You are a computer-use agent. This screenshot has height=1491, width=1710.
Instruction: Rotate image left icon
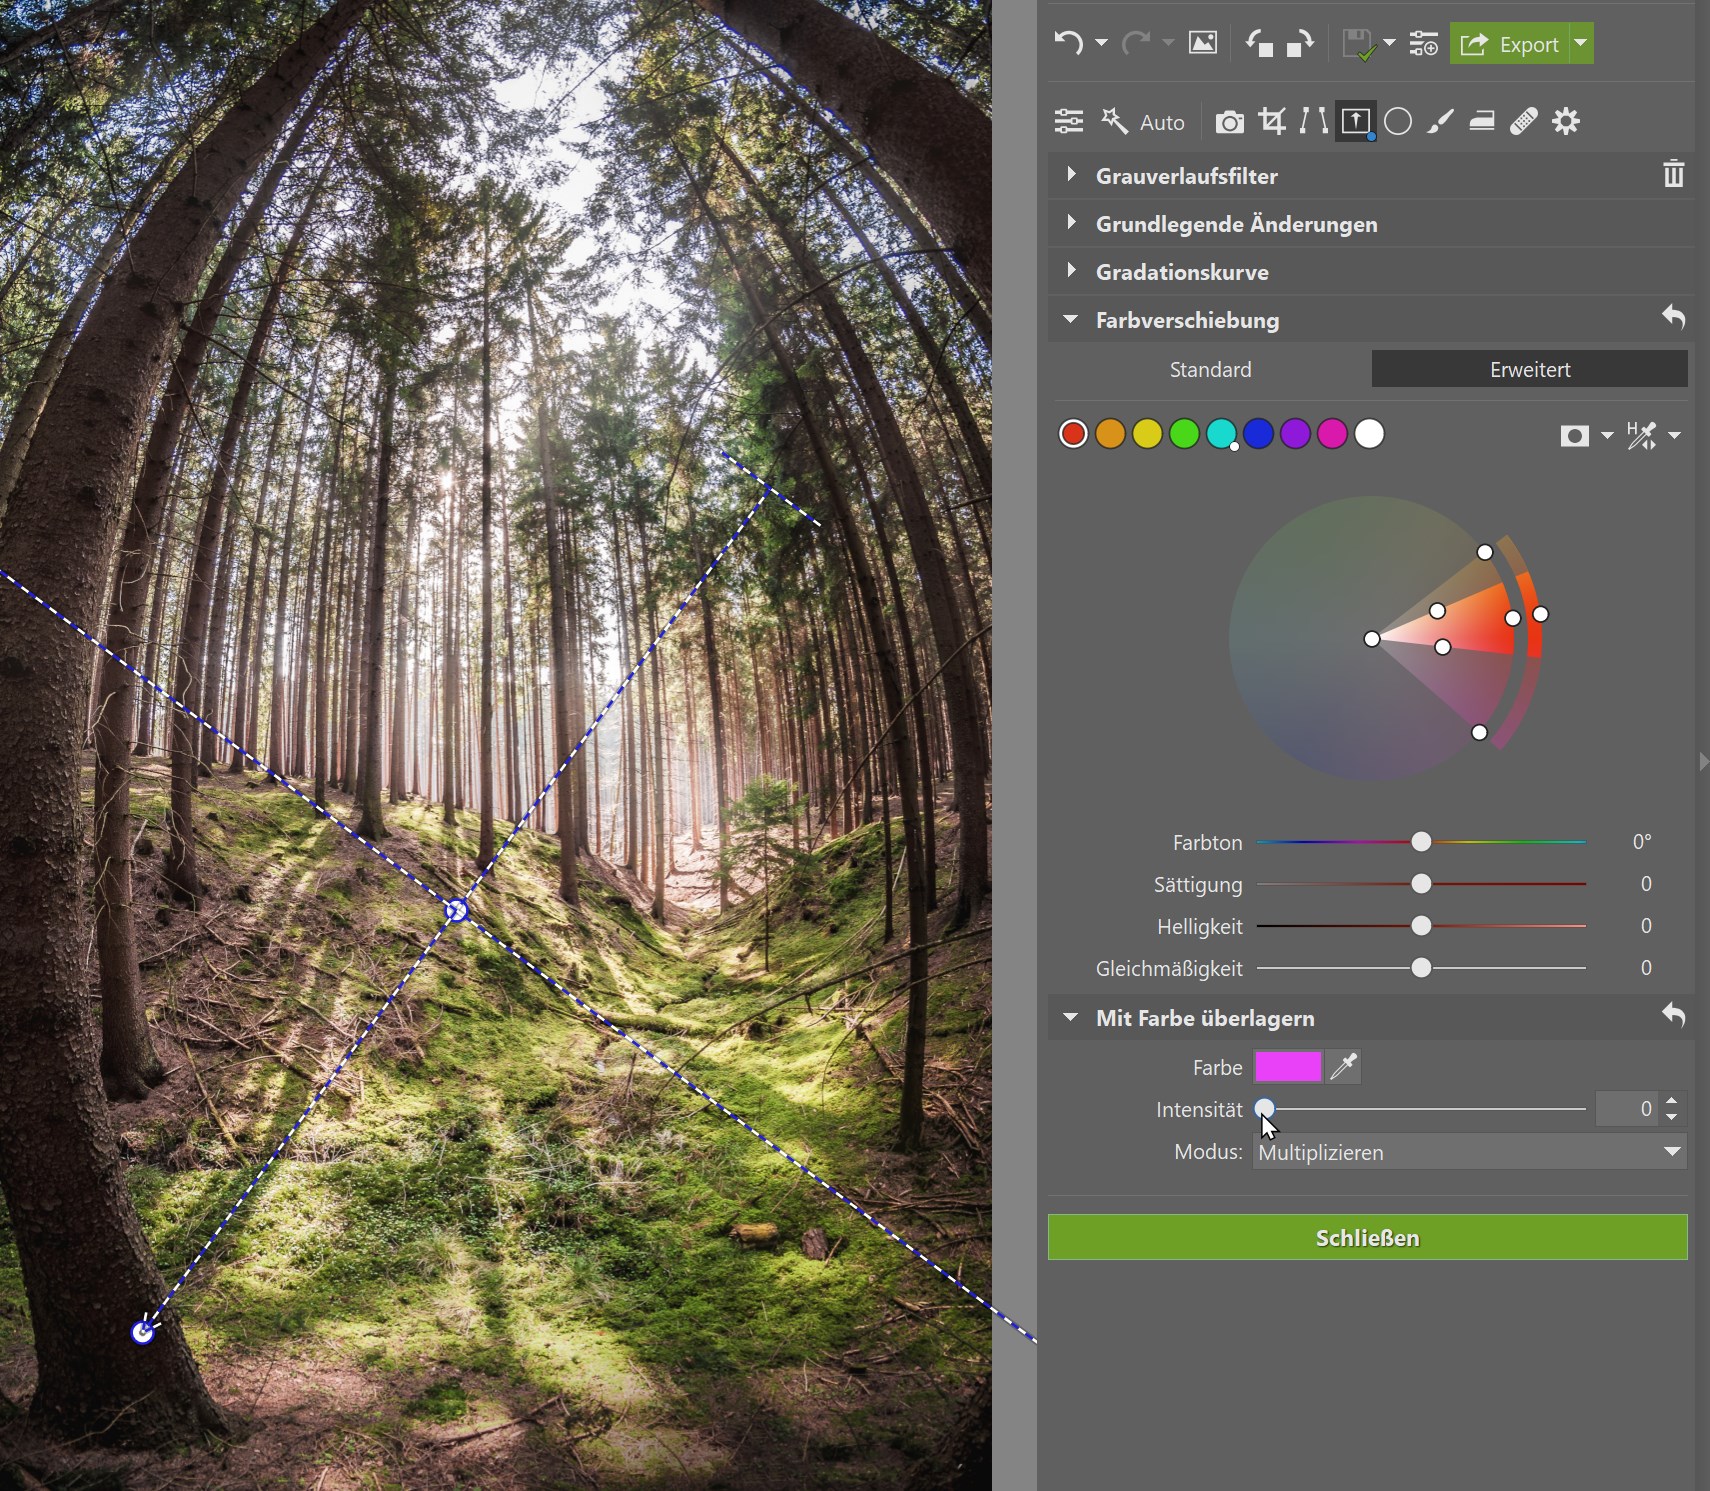tap(1259, 43)
